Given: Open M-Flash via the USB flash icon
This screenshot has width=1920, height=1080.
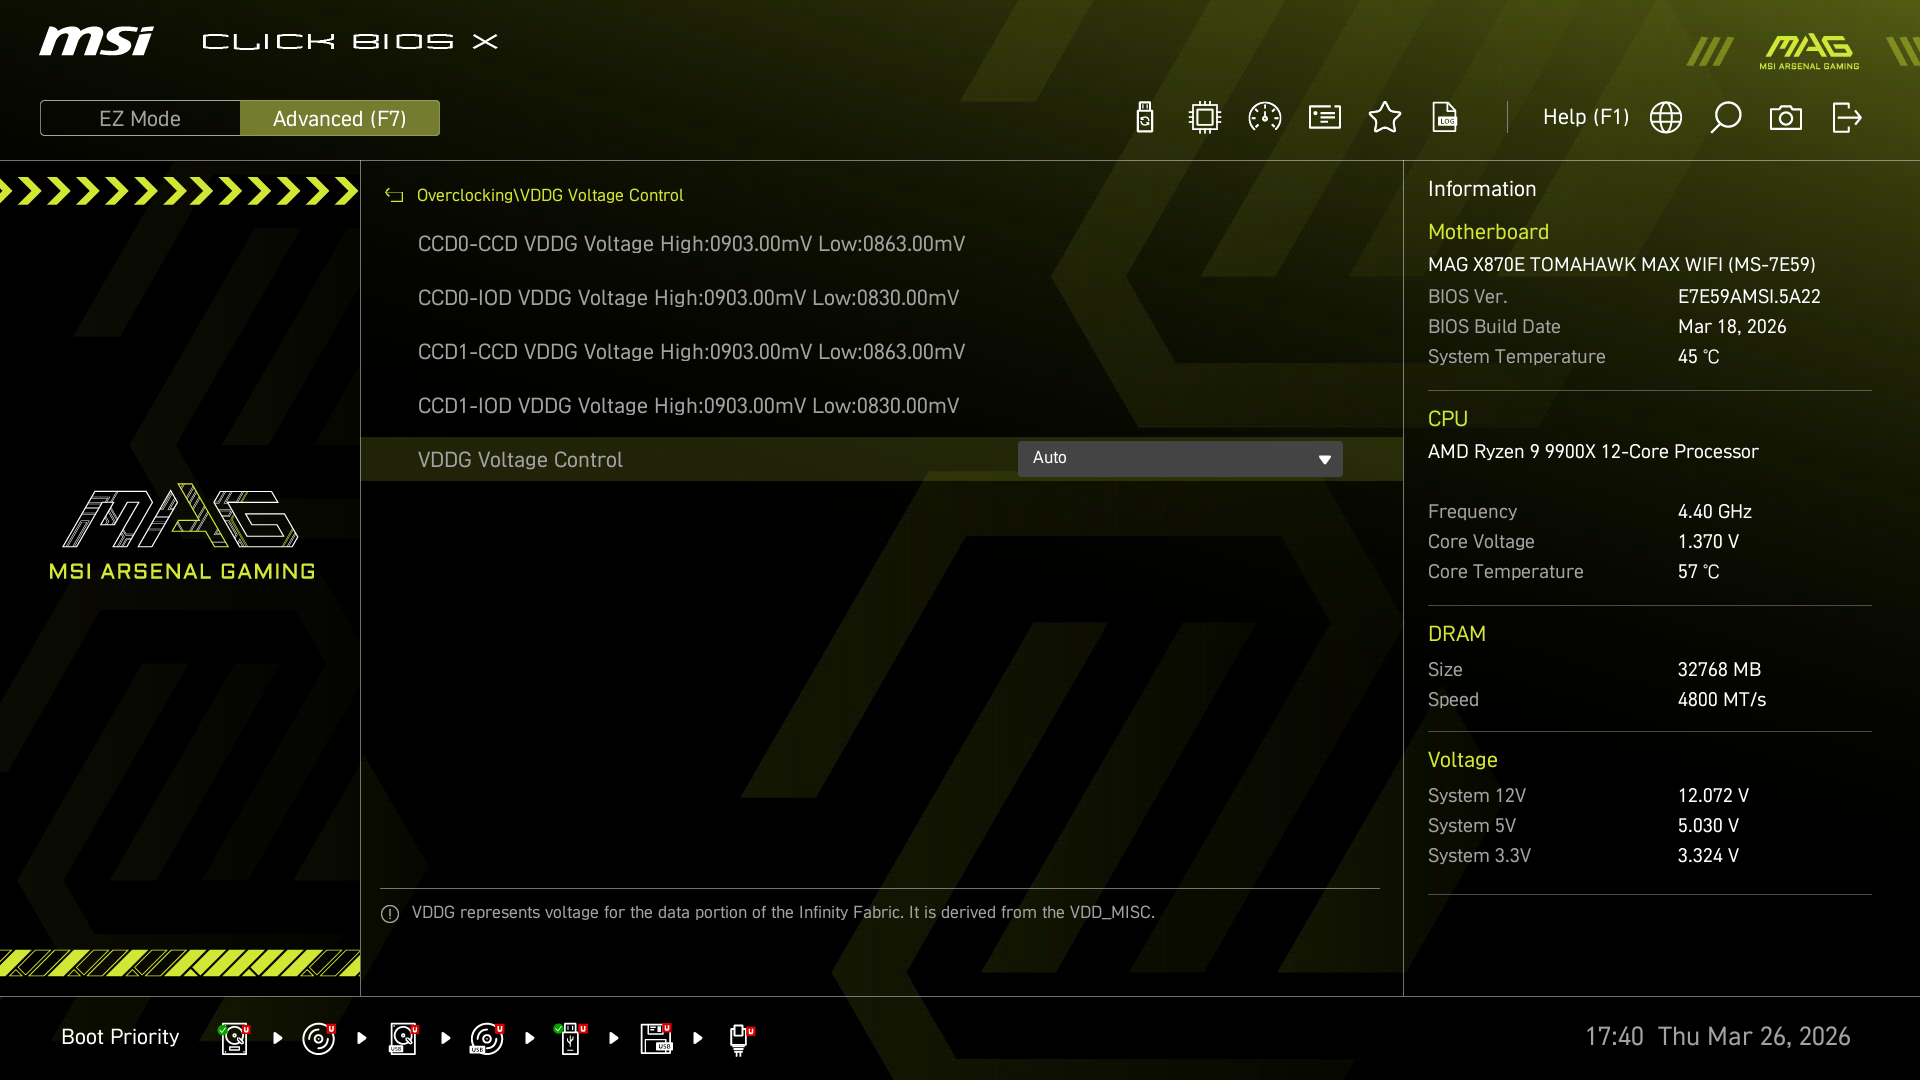Looking at the screenshot, I should (x=1144, y=117).
